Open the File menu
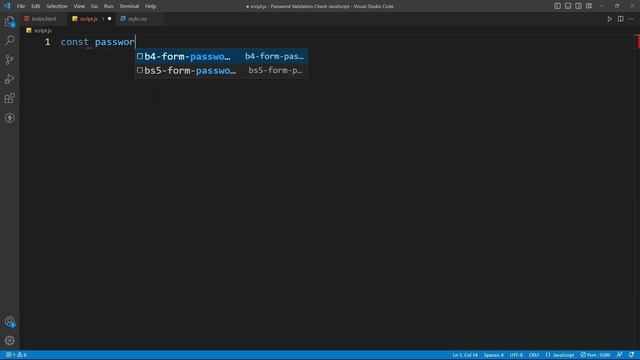The height and width of the screenshot is (360, 640). tap(21, 6)
